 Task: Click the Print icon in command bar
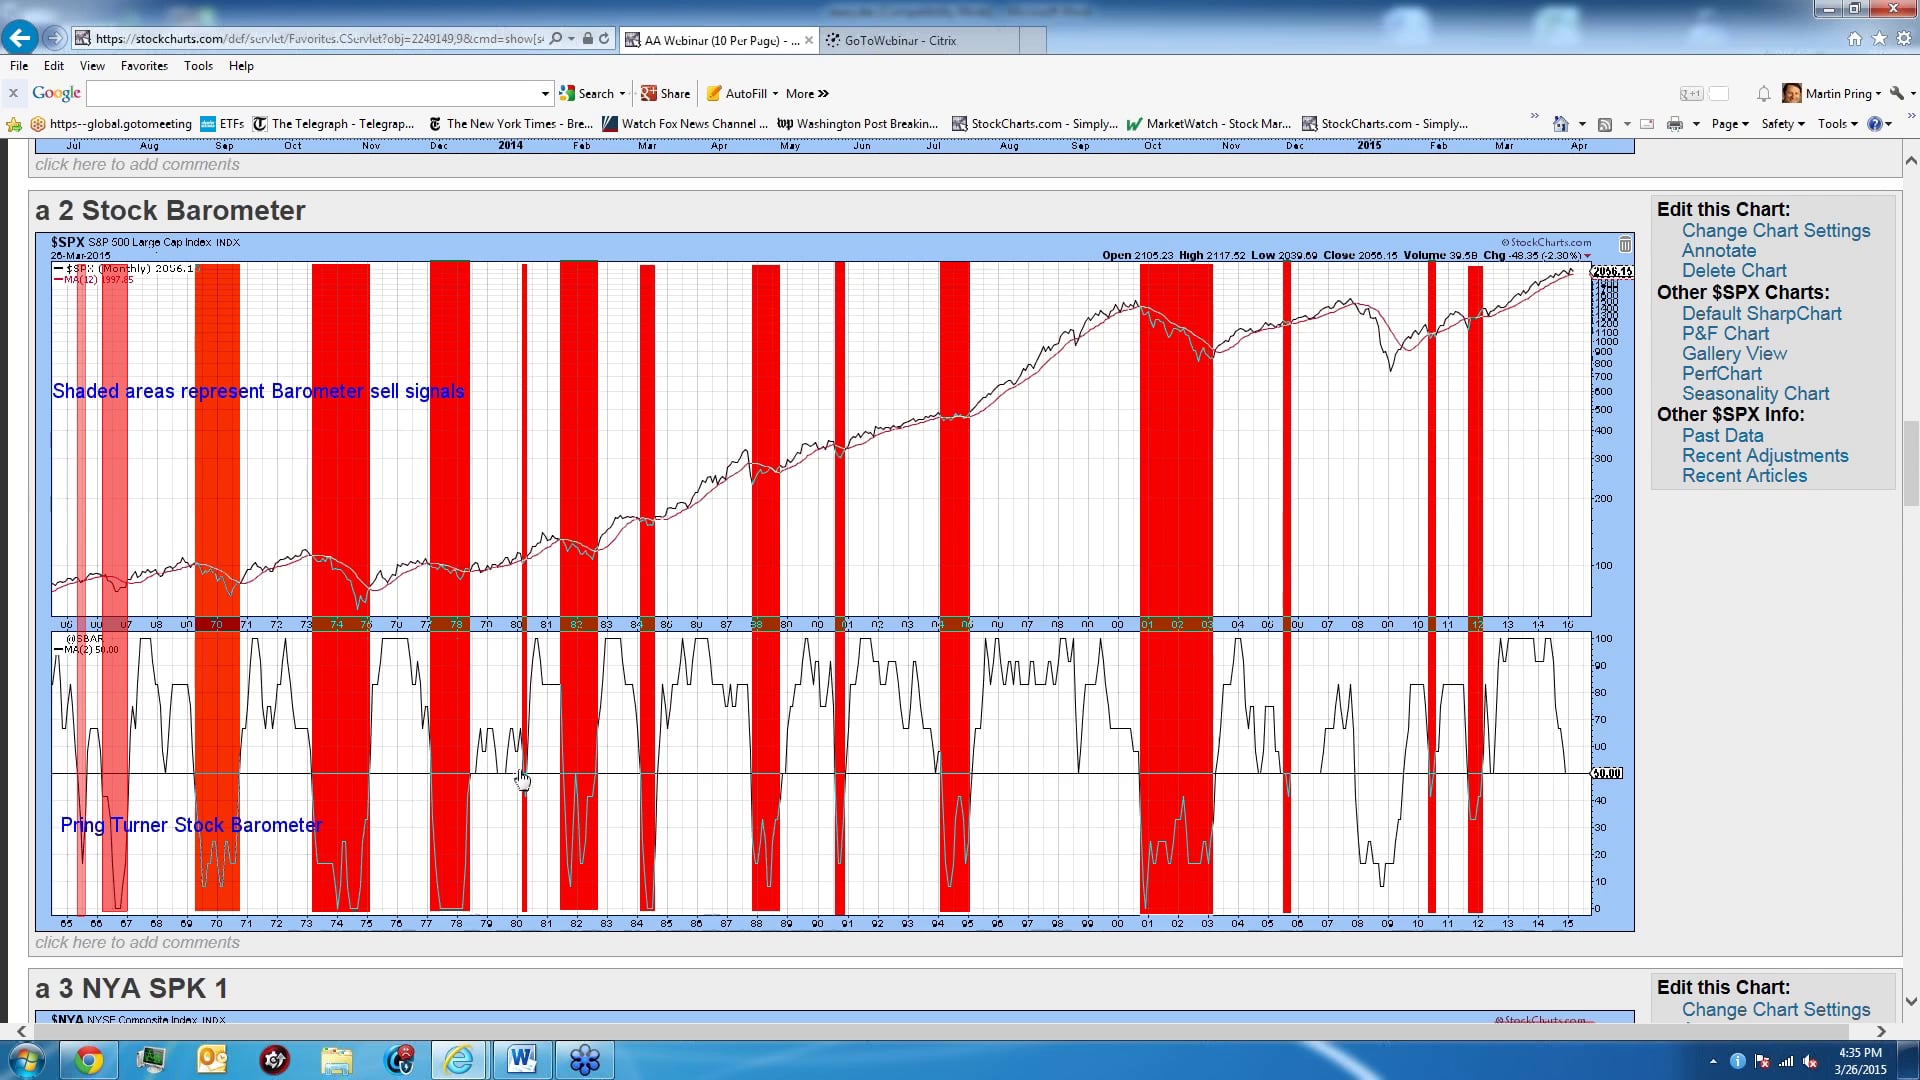click(1675, 124)
